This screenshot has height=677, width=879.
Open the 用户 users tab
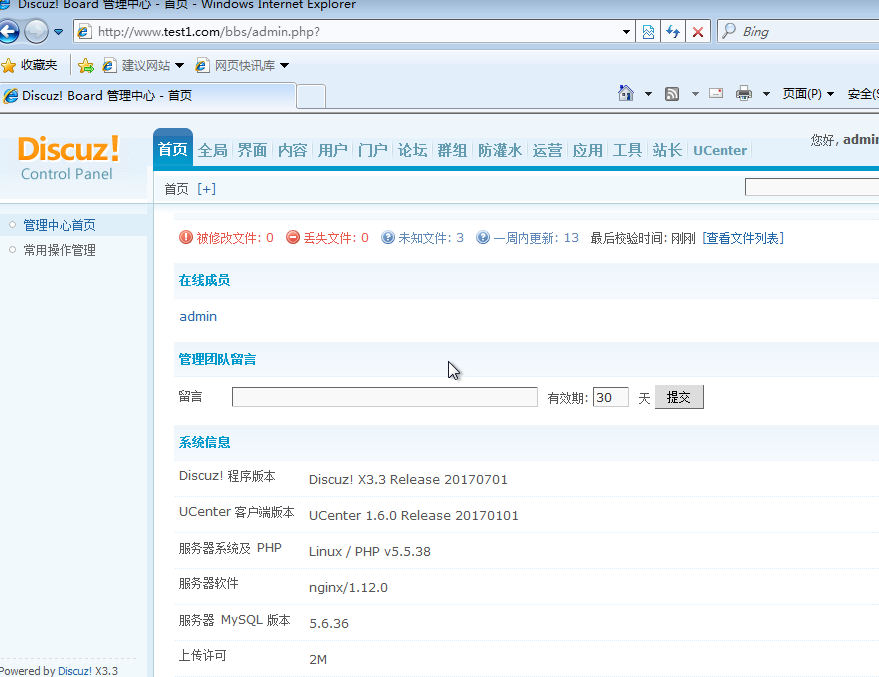[x=332, y=150]
